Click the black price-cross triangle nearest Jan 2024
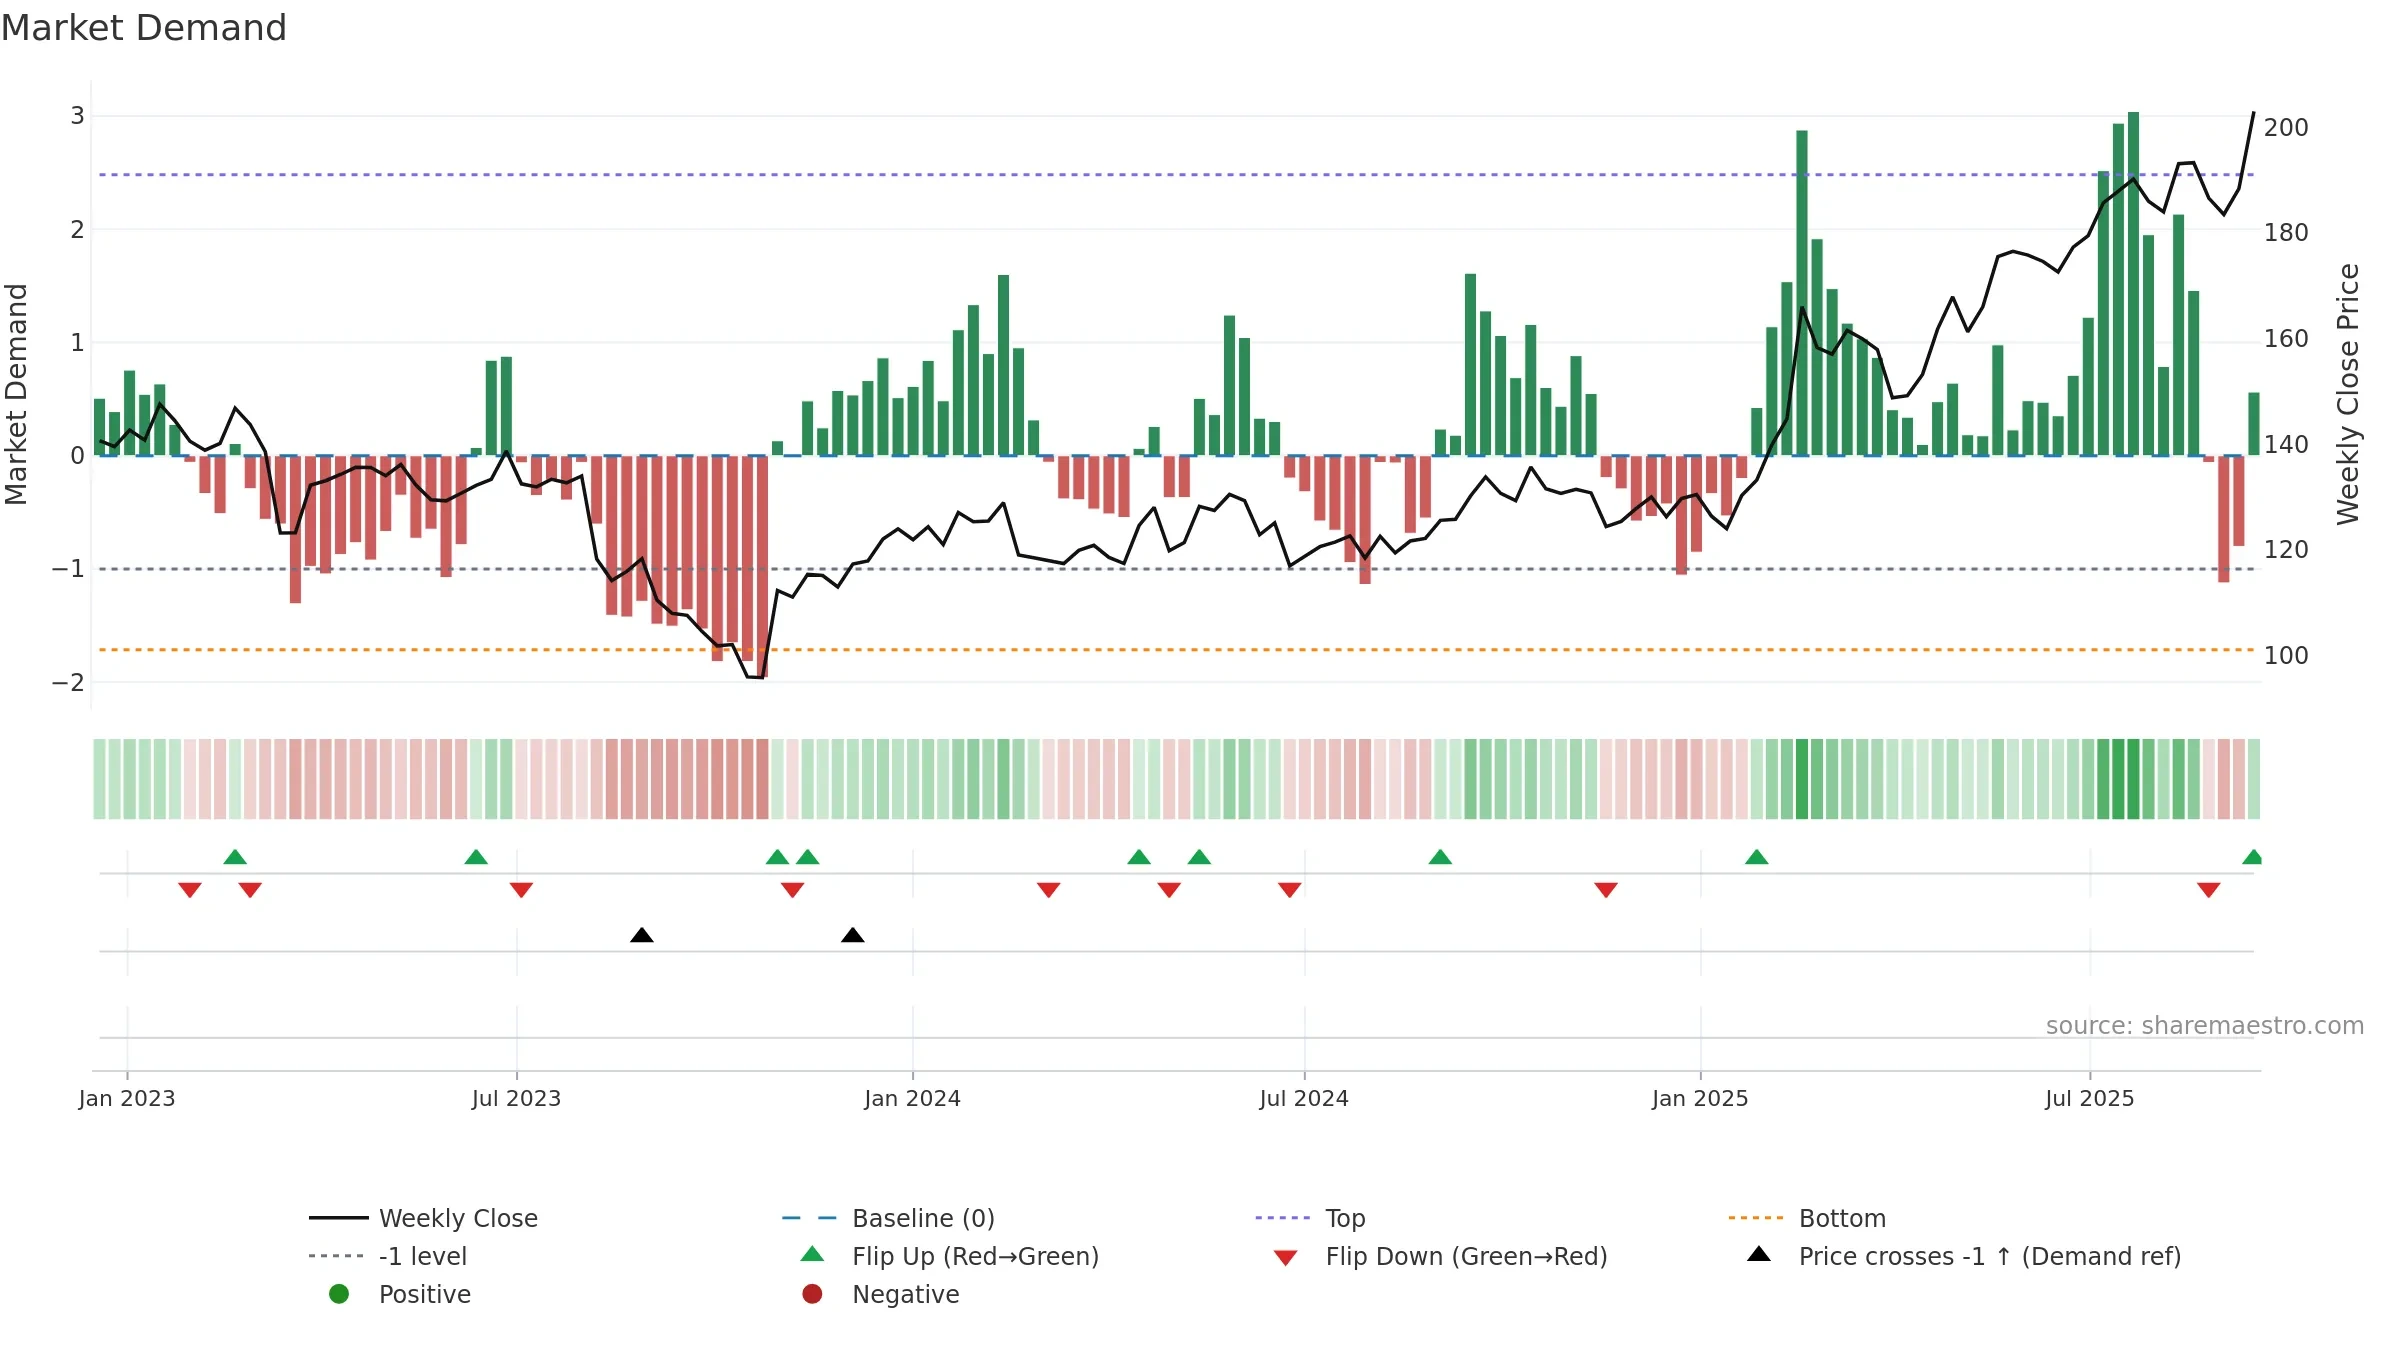 click(x=853, y=935)
